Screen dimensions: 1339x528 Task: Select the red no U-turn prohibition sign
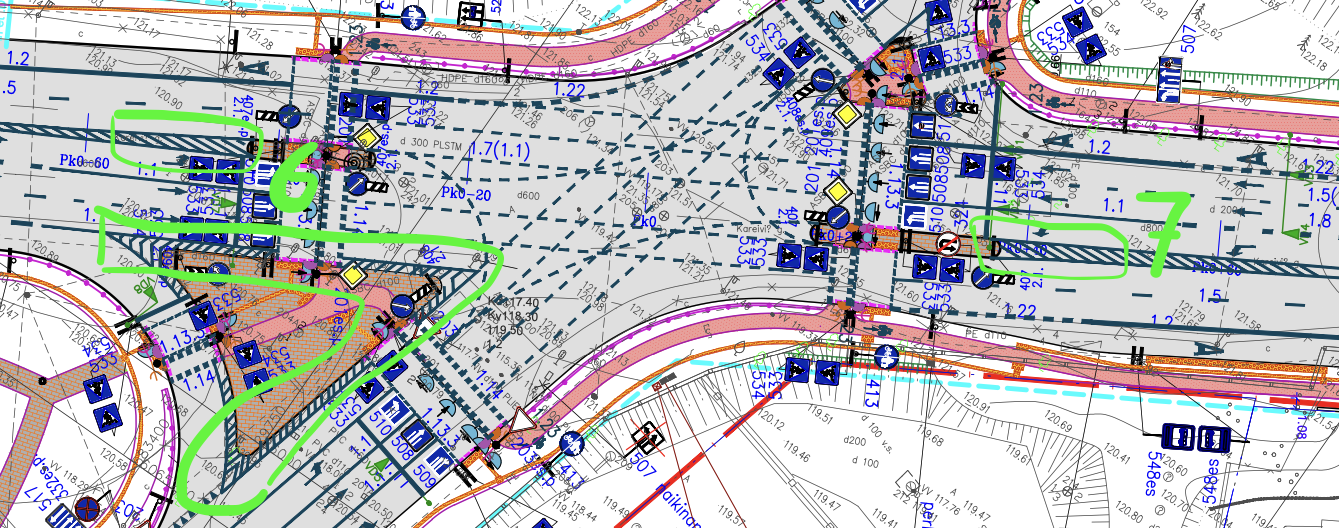coord(949,243)
